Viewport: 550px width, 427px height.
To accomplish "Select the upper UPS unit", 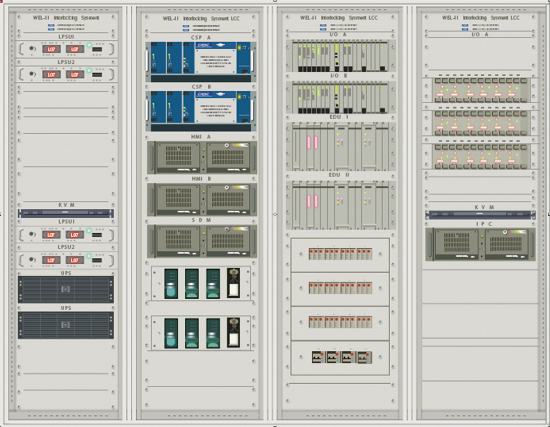I will tap(66, 289).
